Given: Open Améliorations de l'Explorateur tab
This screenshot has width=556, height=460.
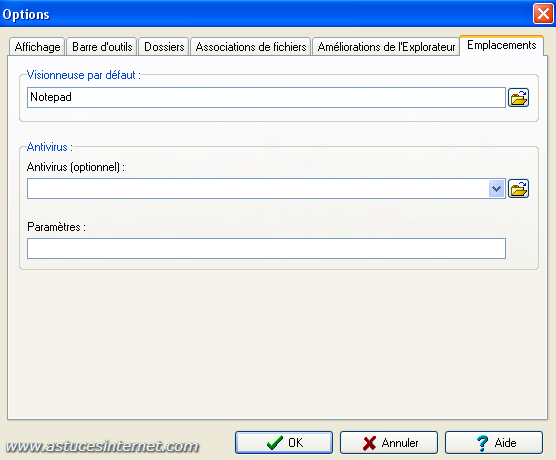Looking at the screenshot, I should [x=386, y=47].
